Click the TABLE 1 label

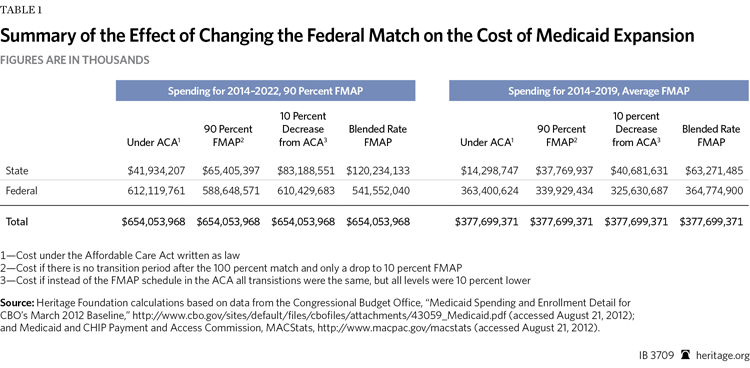tap(21, 11)
